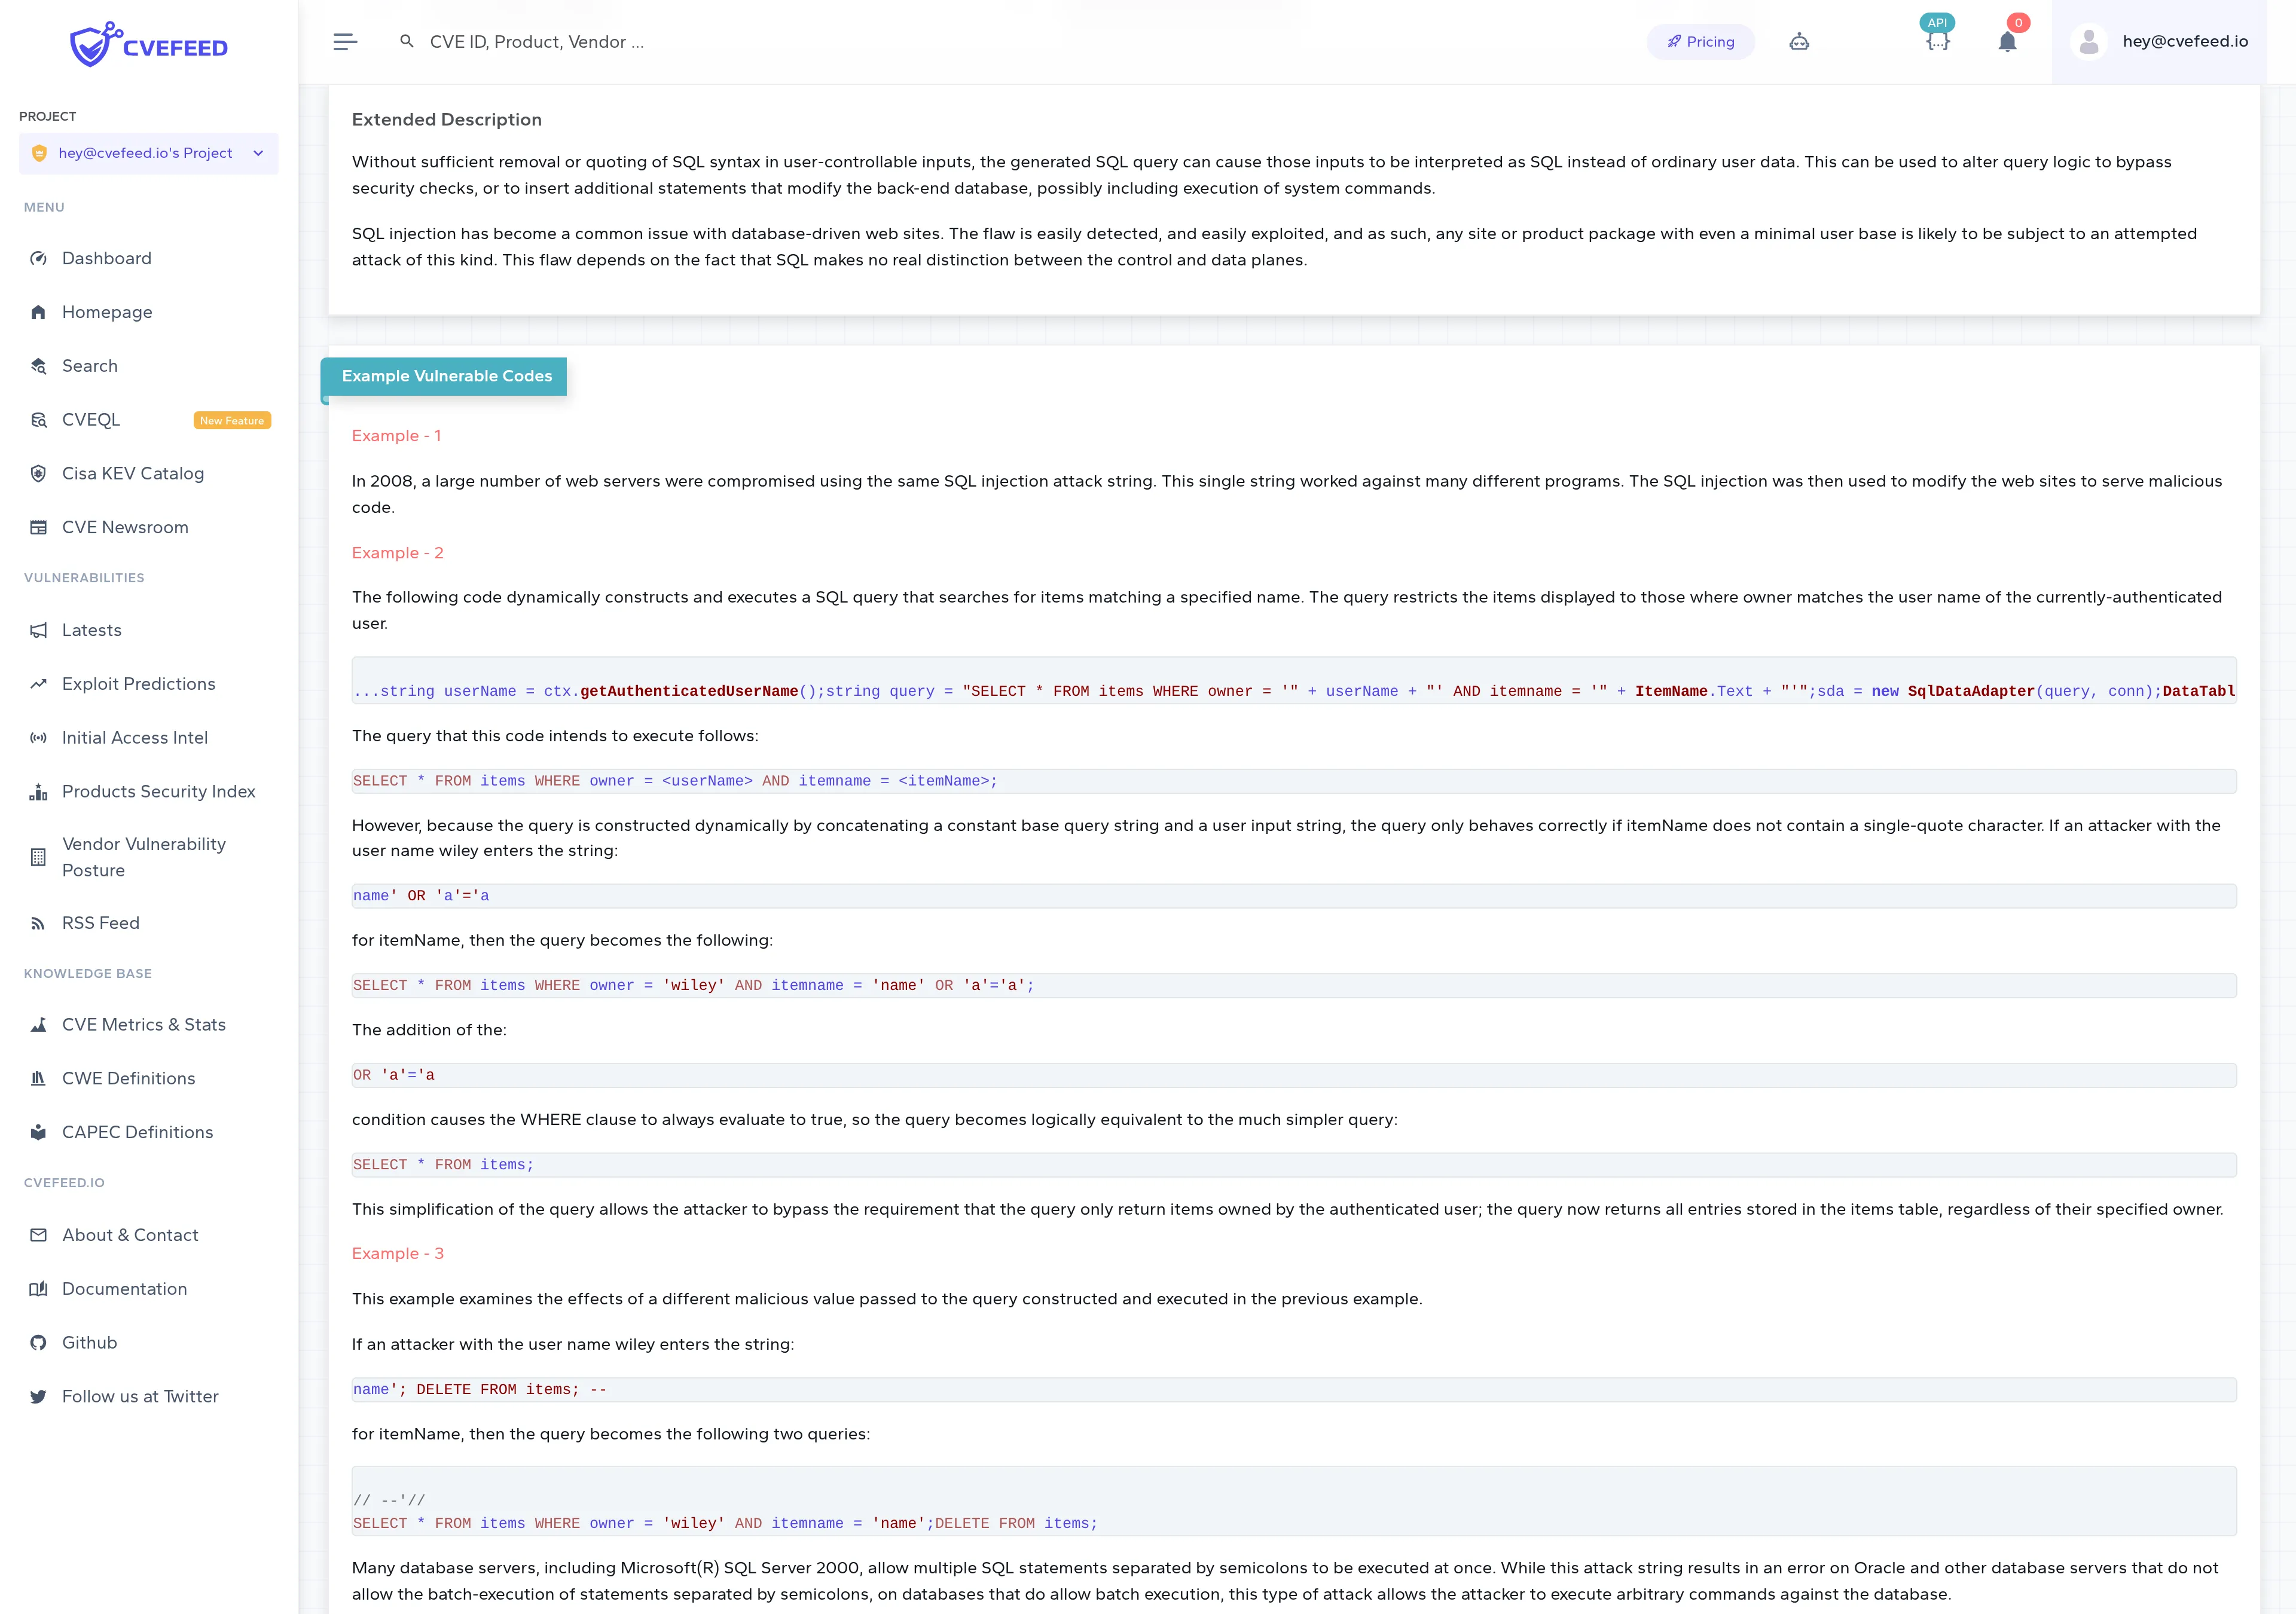This screenshot has width=2296, height=1614.
Task: Click the CVE Newsroom icon
Action: (x=38, y=528)
